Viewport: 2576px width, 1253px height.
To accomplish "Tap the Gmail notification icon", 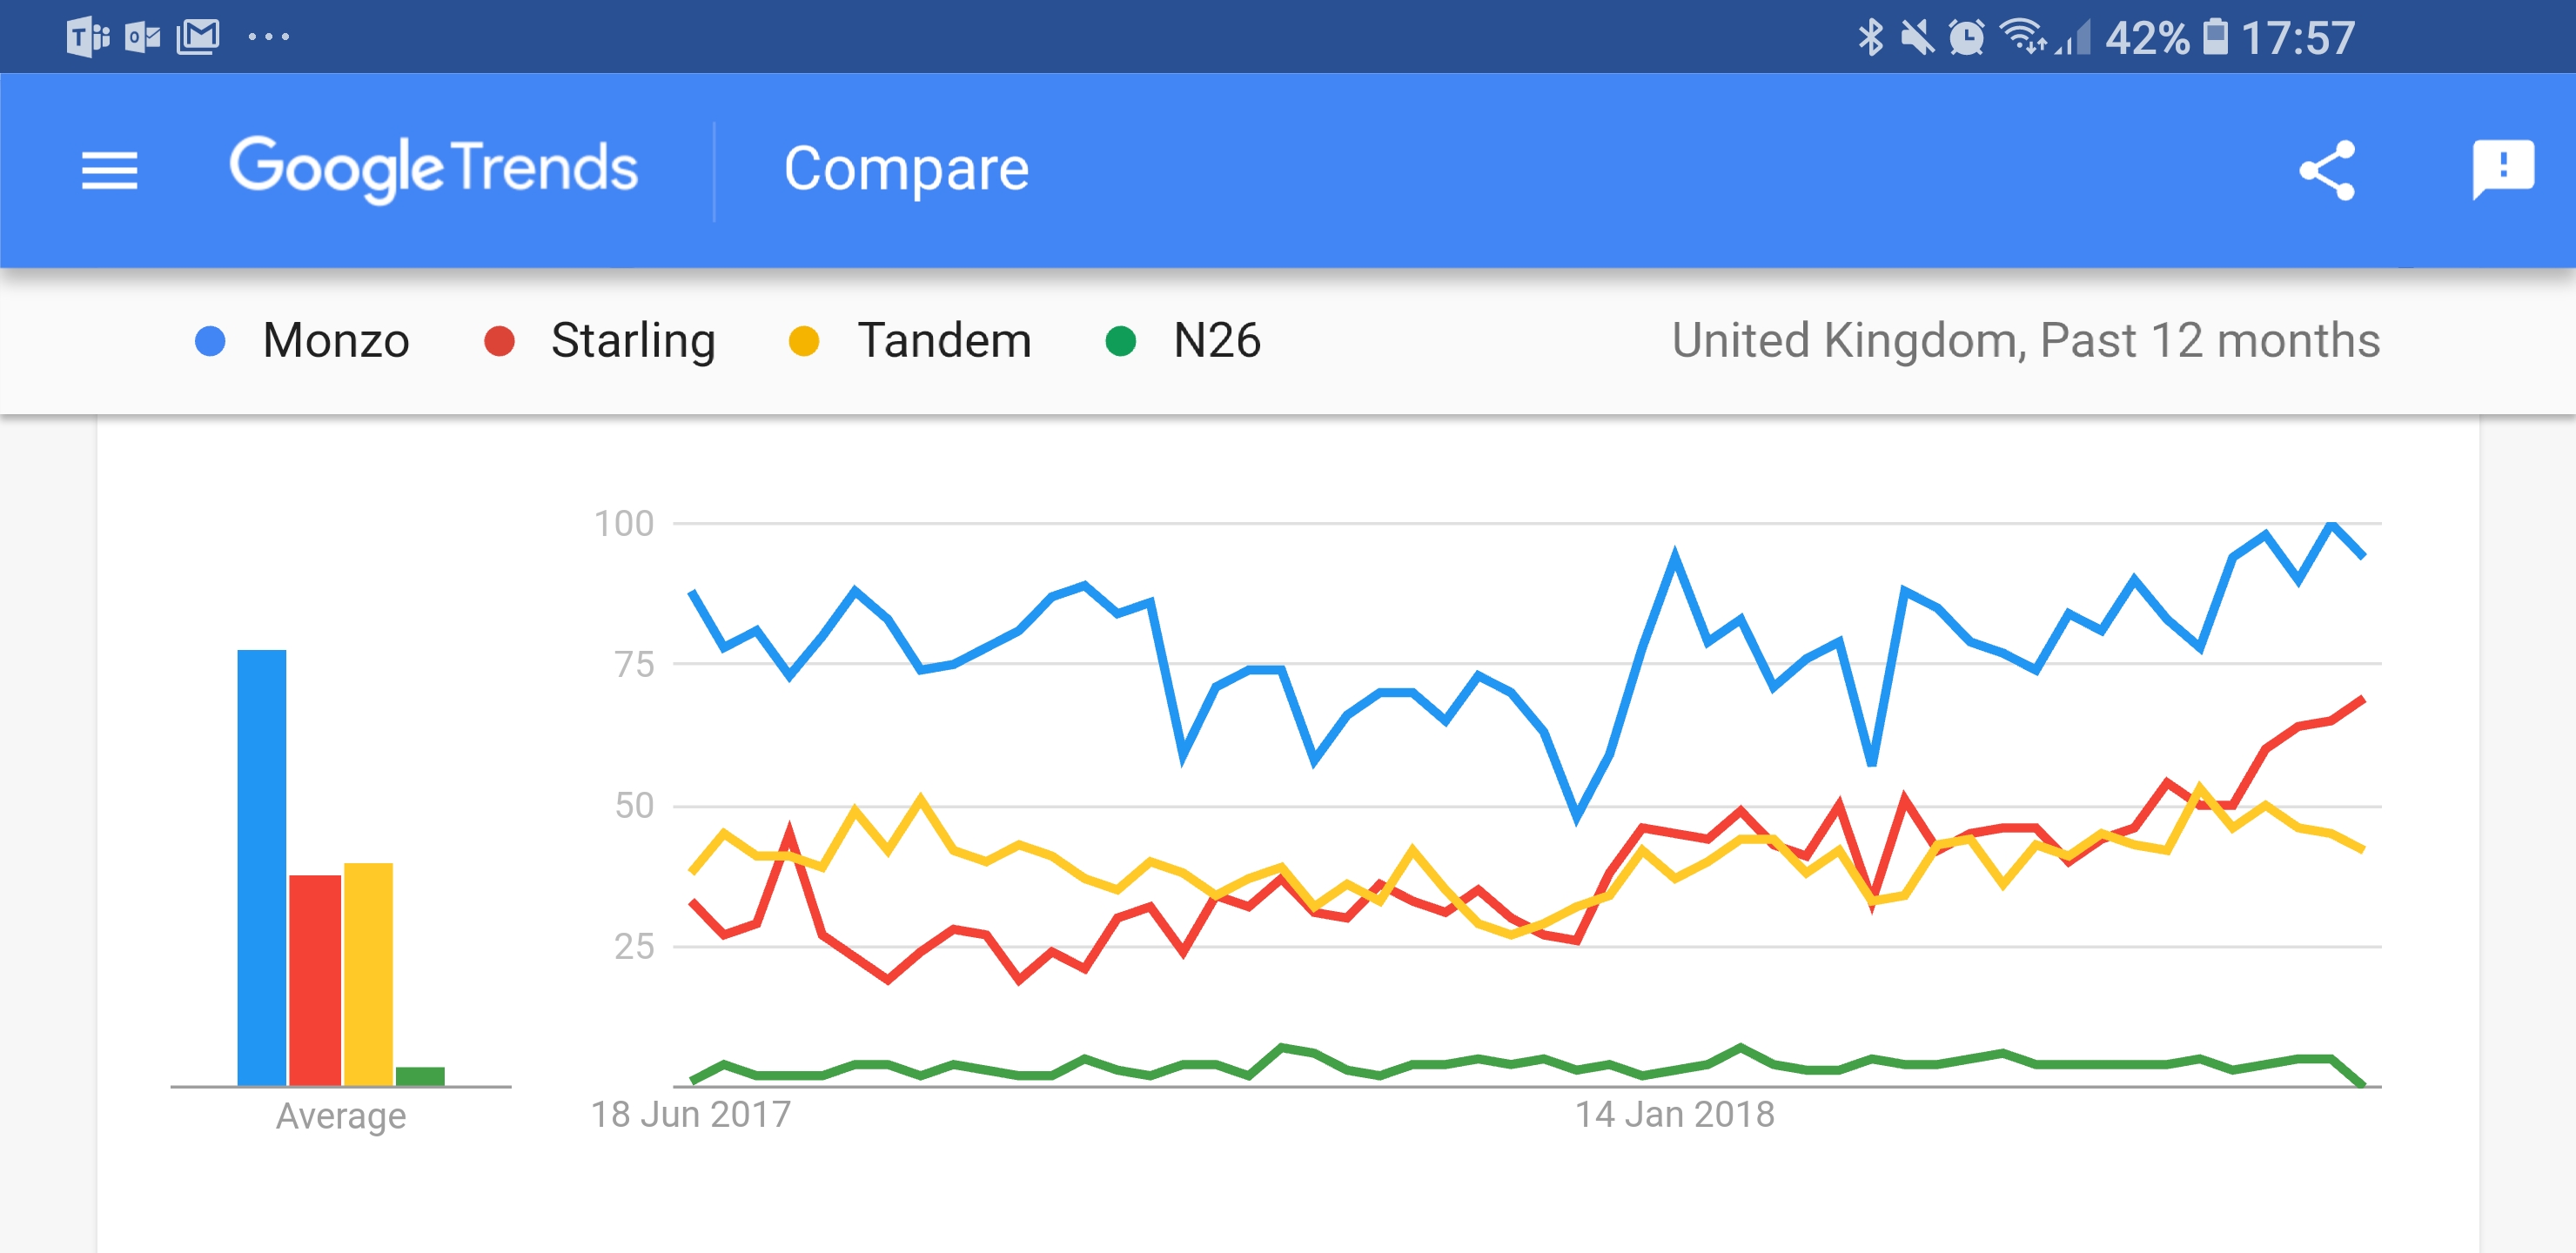I will 198,37.
